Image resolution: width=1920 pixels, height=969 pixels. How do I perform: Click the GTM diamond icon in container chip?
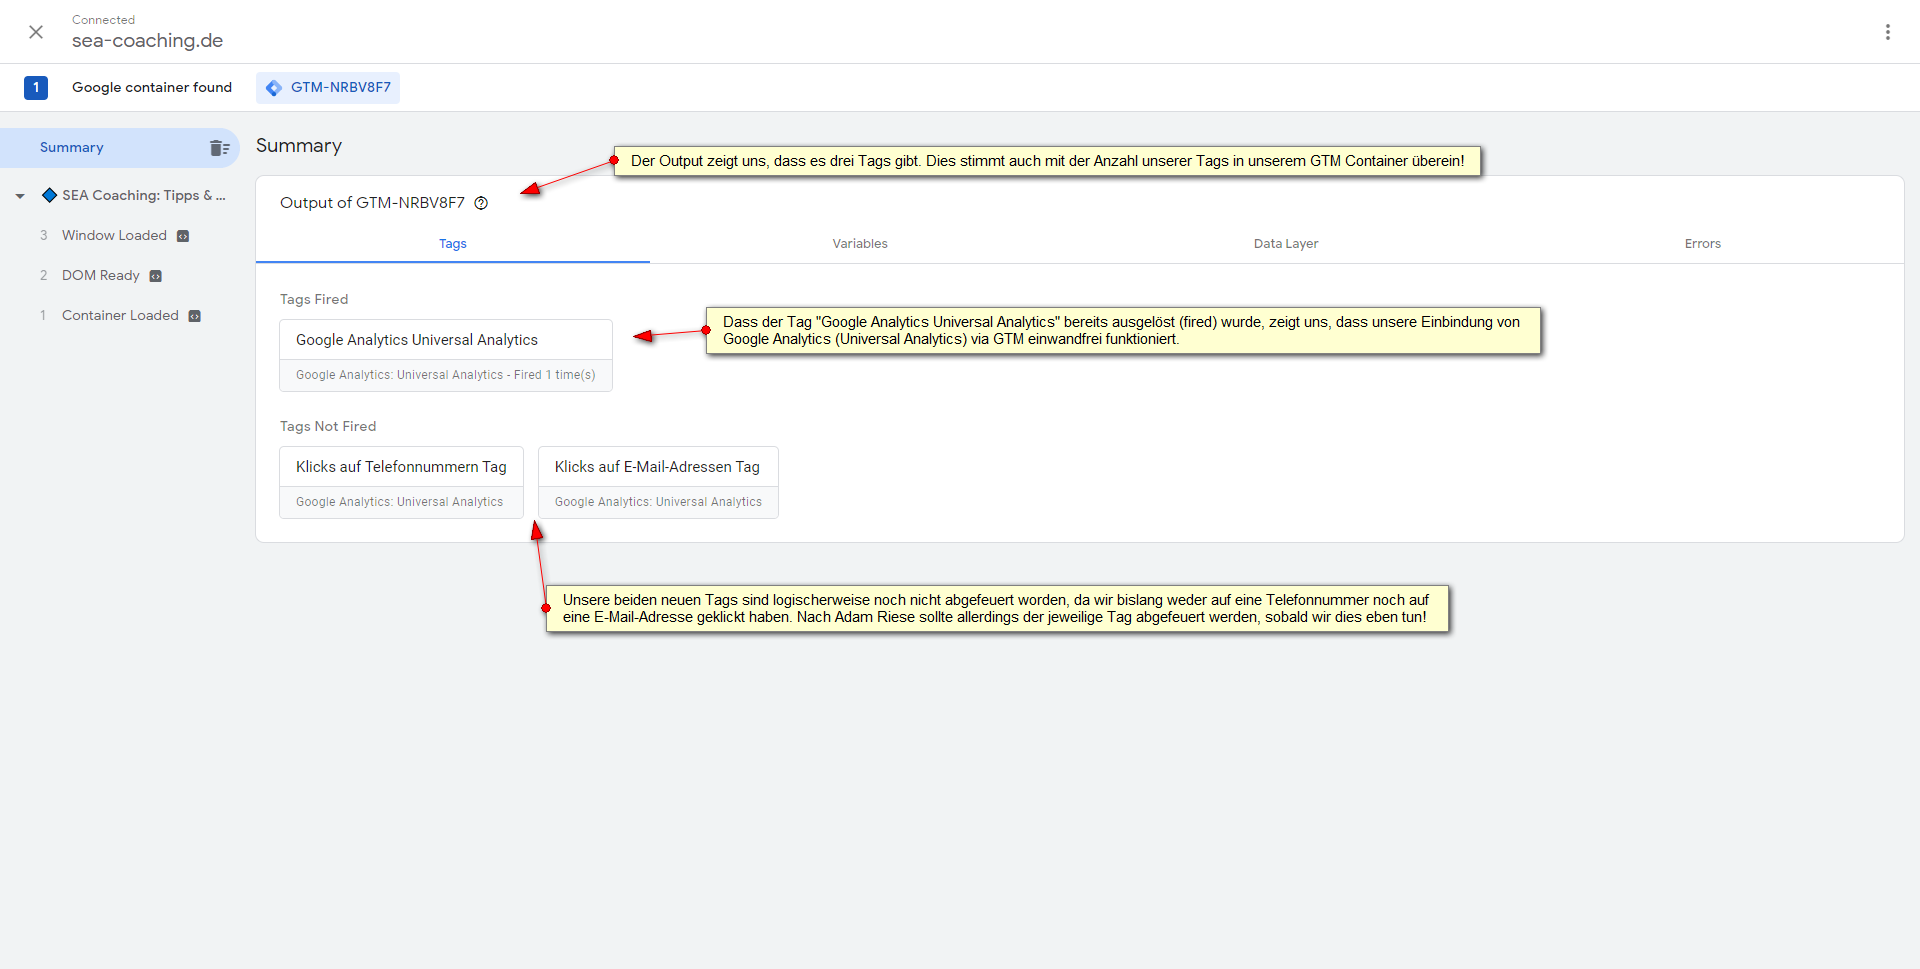point(274,88)
